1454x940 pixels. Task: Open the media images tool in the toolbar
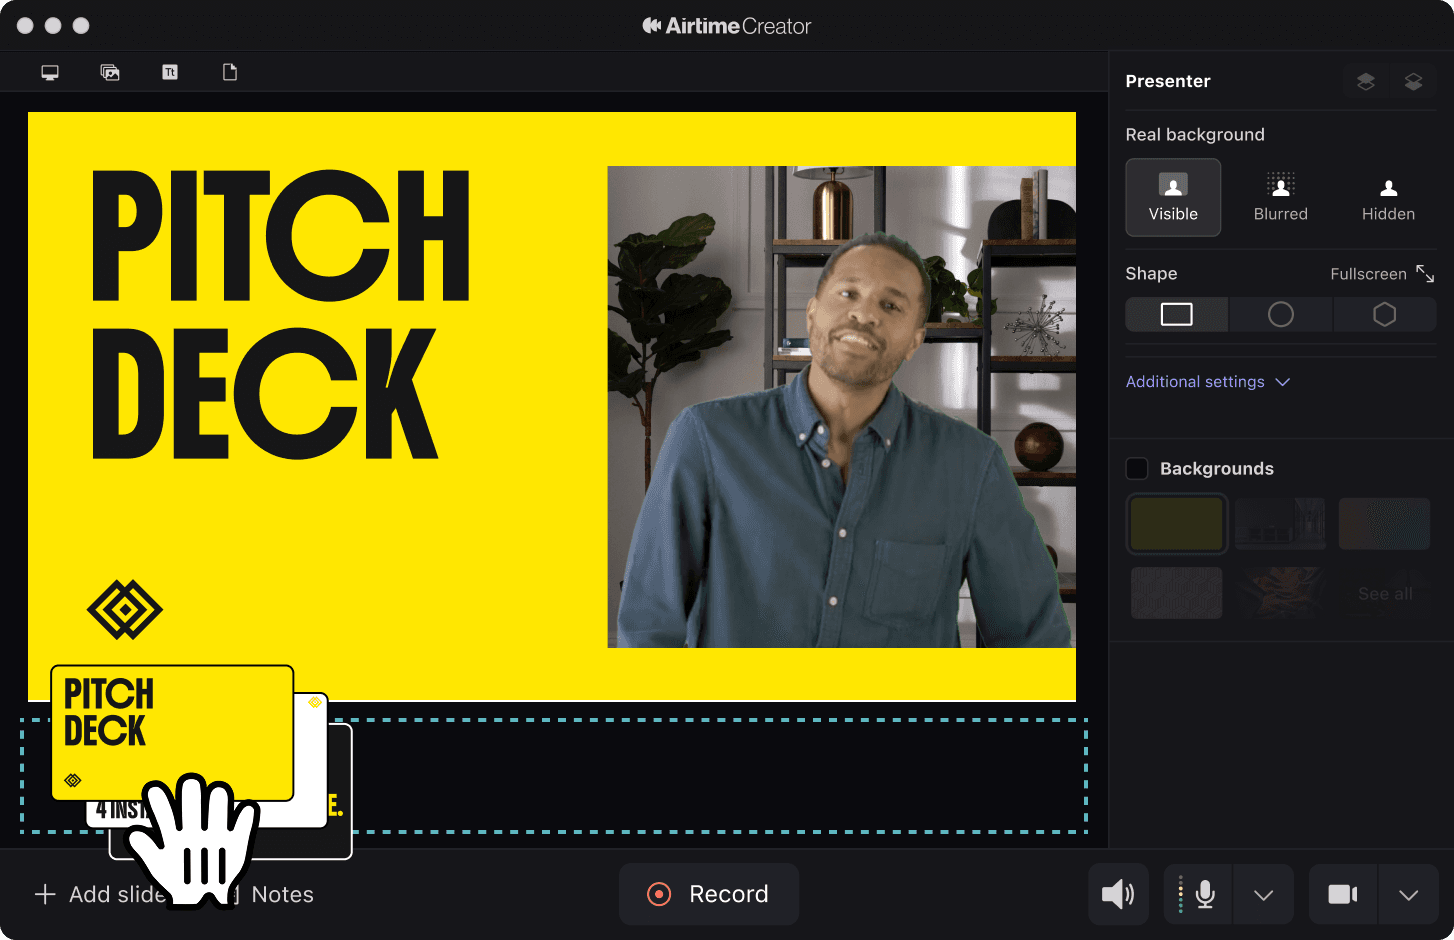[x=109, y=71]
